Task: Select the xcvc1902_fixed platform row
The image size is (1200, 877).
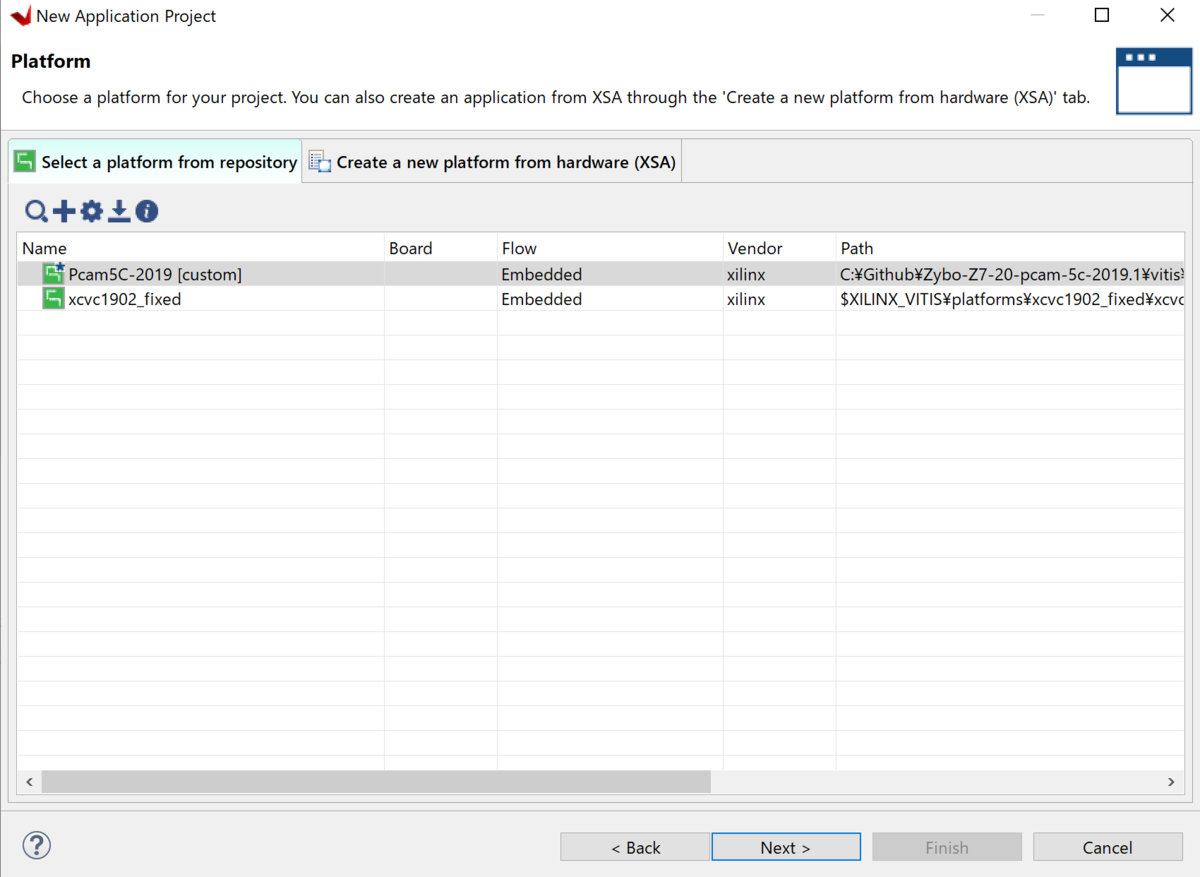Action: [600, 299]
